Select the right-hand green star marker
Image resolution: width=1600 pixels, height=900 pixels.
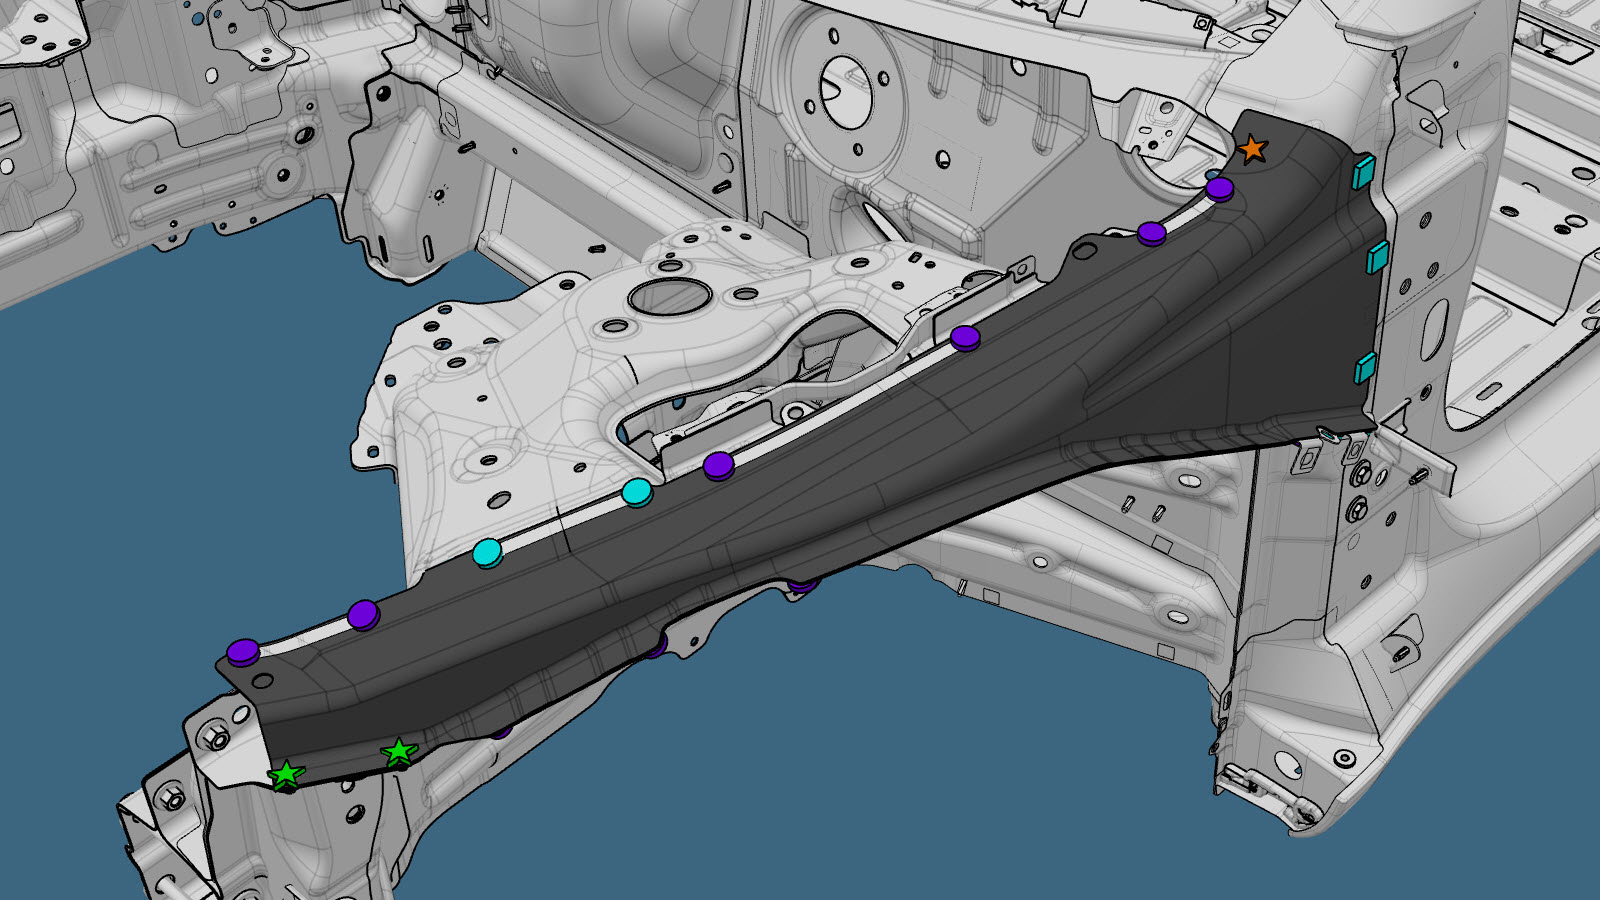399,752
